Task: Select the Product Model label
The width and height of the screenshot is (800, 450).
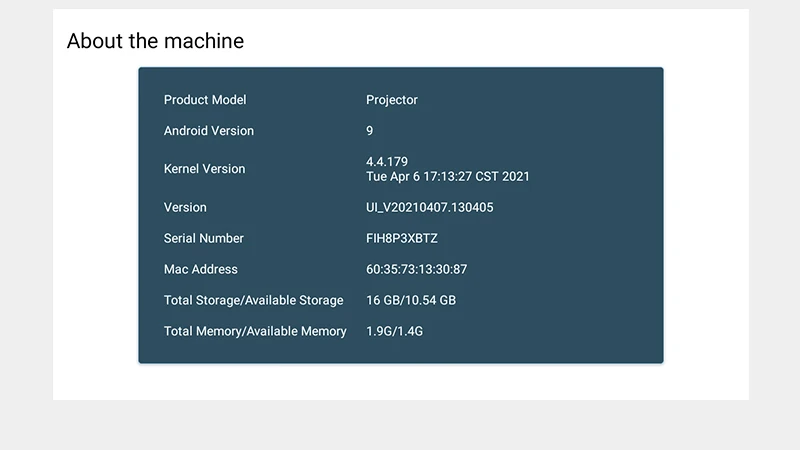Action: [x=205, y=100]
